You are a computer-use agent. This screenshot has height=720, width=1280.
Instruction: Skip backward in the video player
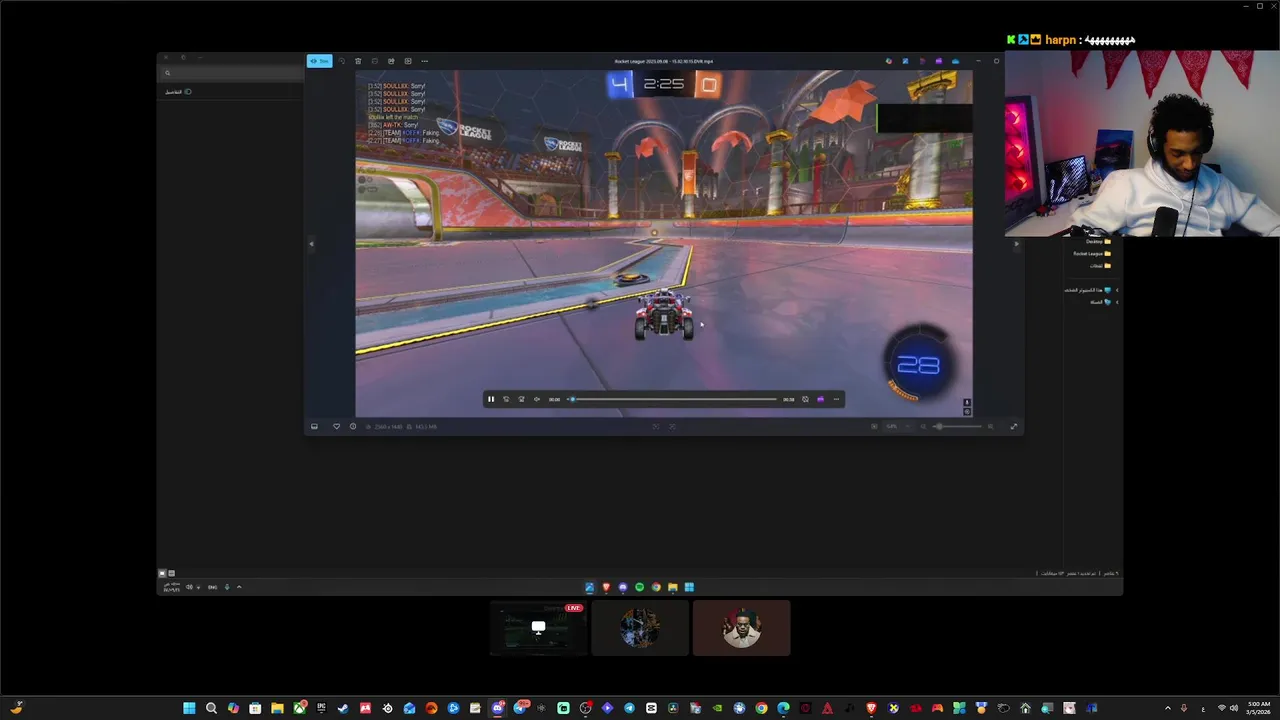click(x=506, y=399)
